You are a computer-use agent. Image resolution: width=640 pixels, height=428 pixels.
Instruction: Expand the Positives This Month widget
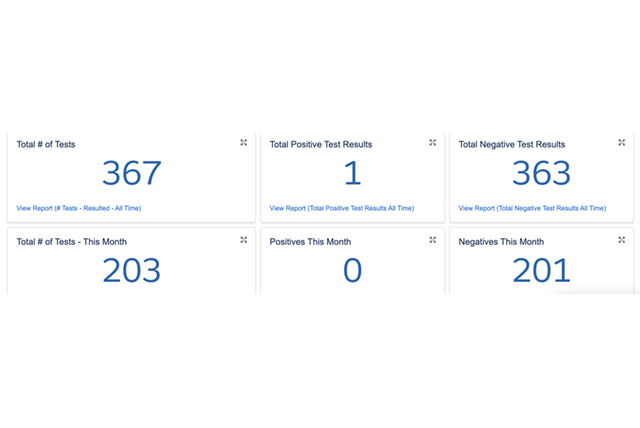(432, 240)
